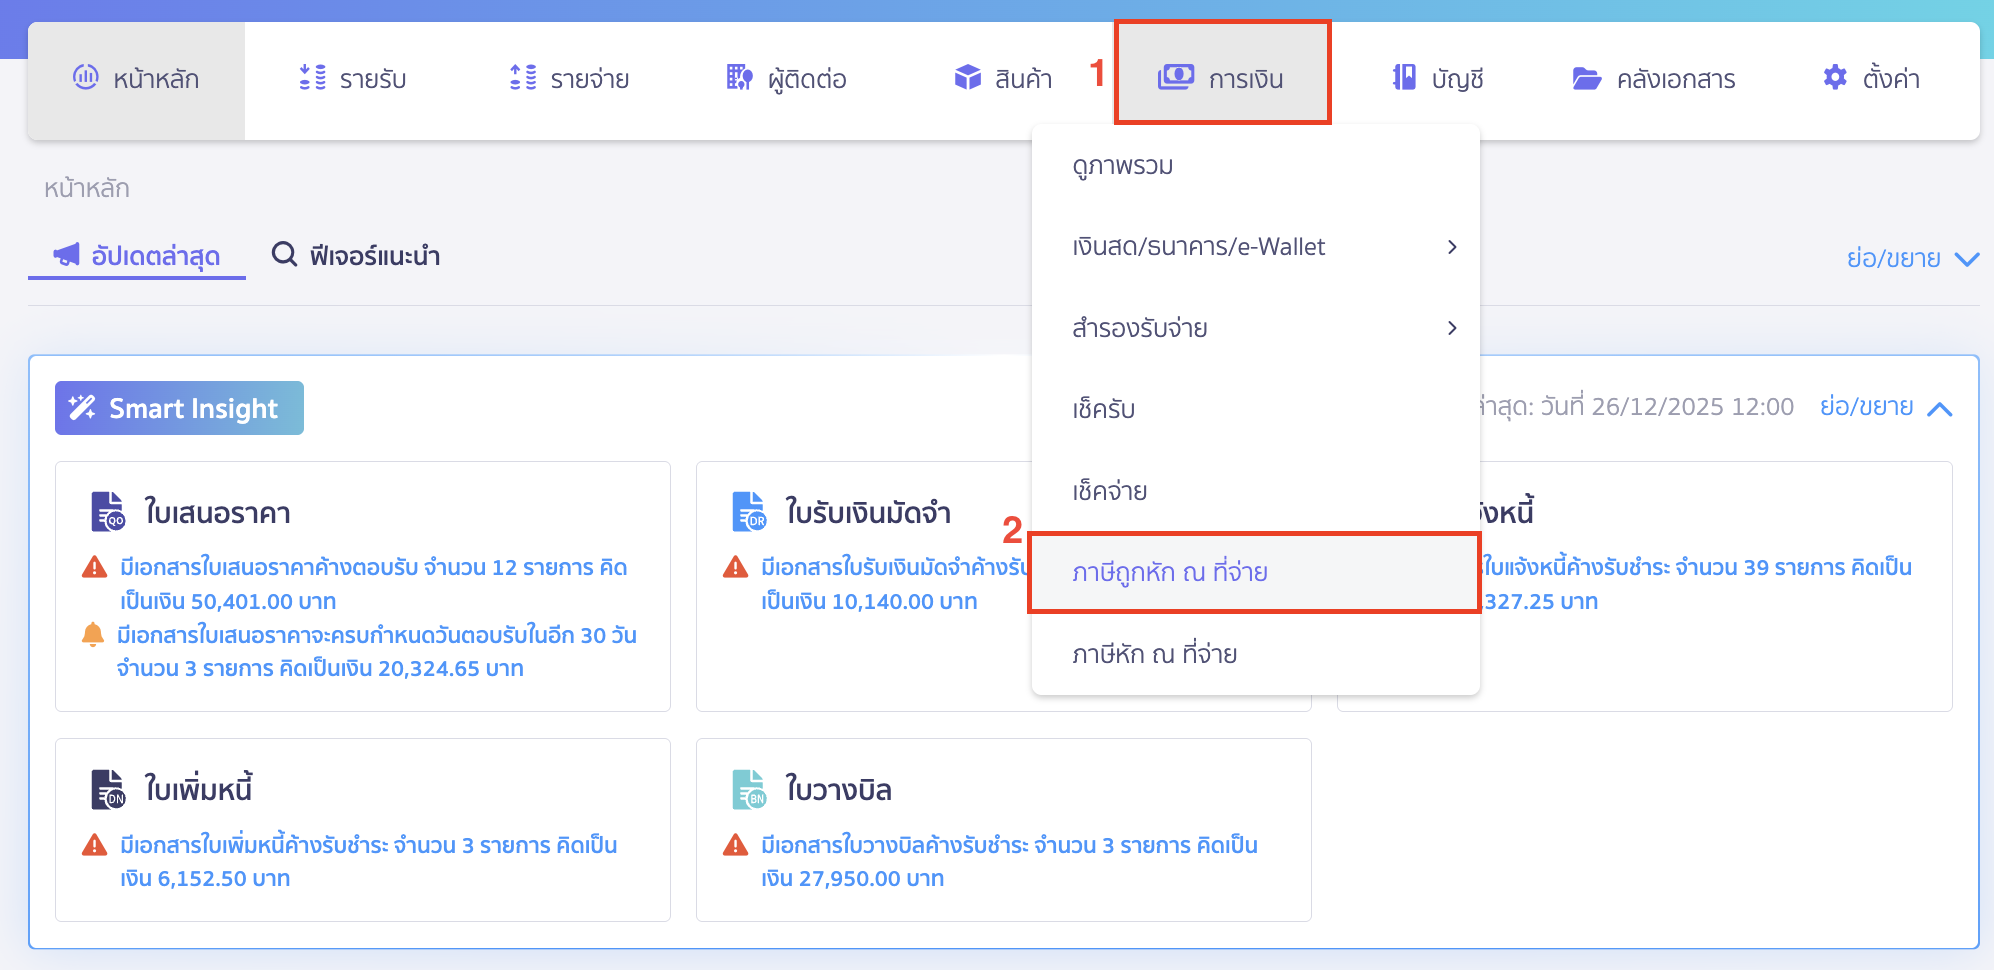Open pending quotations link for 50,401.00 baht
Viewport: 1994px width, 970px height.
pos(373,584)
